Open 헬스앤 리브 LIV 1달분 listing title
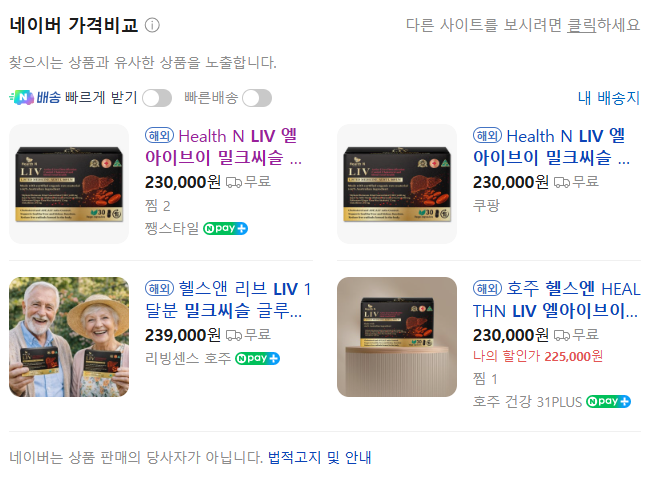The width and height of the screenshot is (657, 477). click(228, 300)
